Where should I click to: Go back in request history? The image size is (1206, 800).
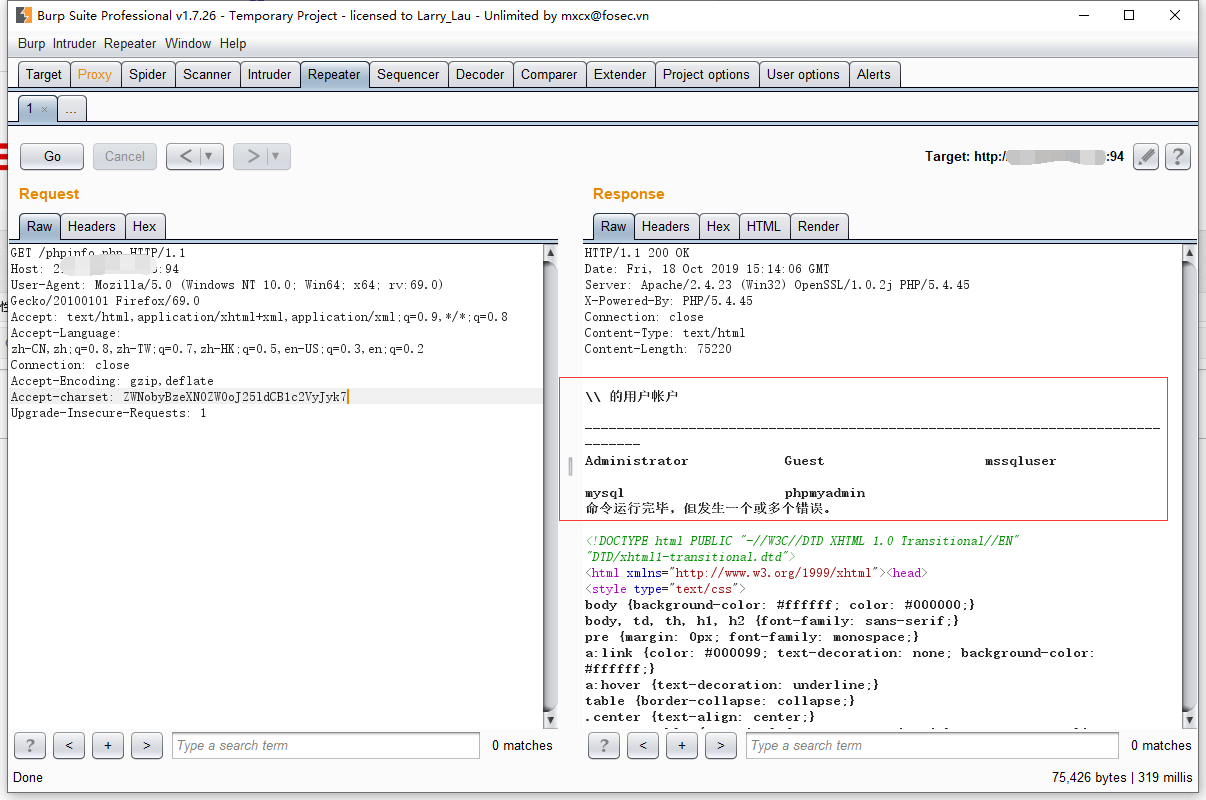pos(185,156)
